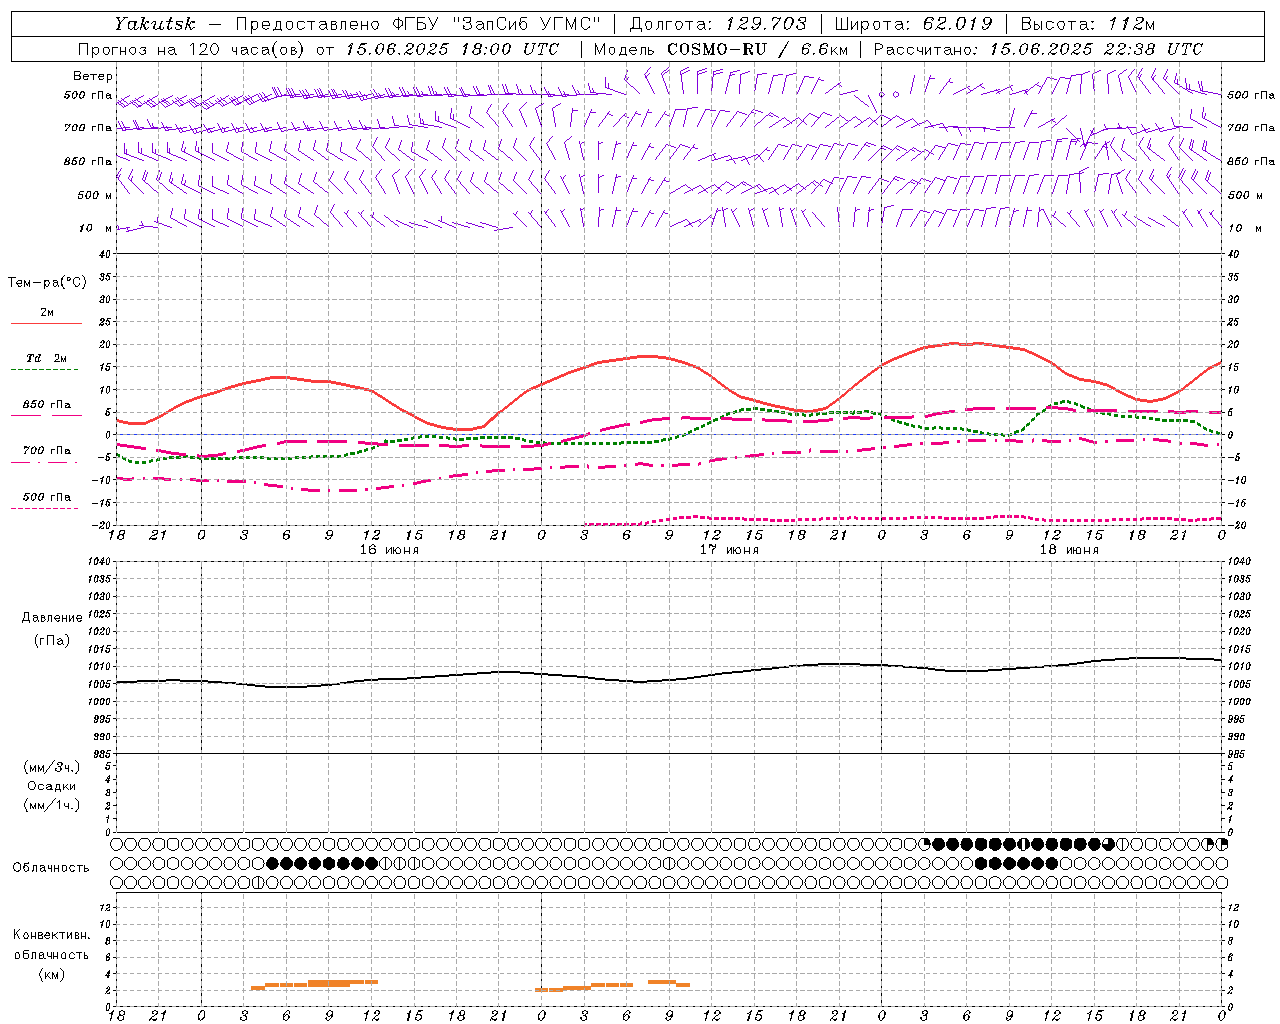Click the red 2м legend line sample
Image resolution: width=1280 pixels, height=1024 pixels.
(46, 323)
